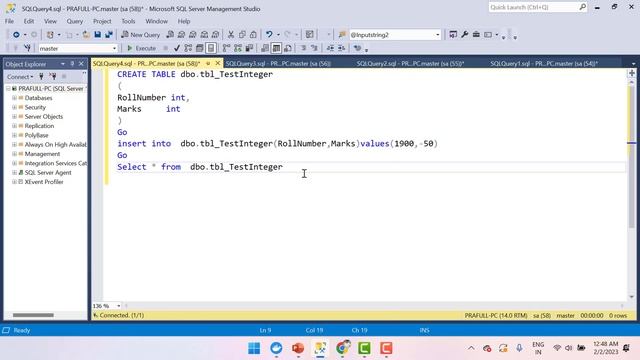
Task: Close the Object Explorer panel
Action: point(81,64)
